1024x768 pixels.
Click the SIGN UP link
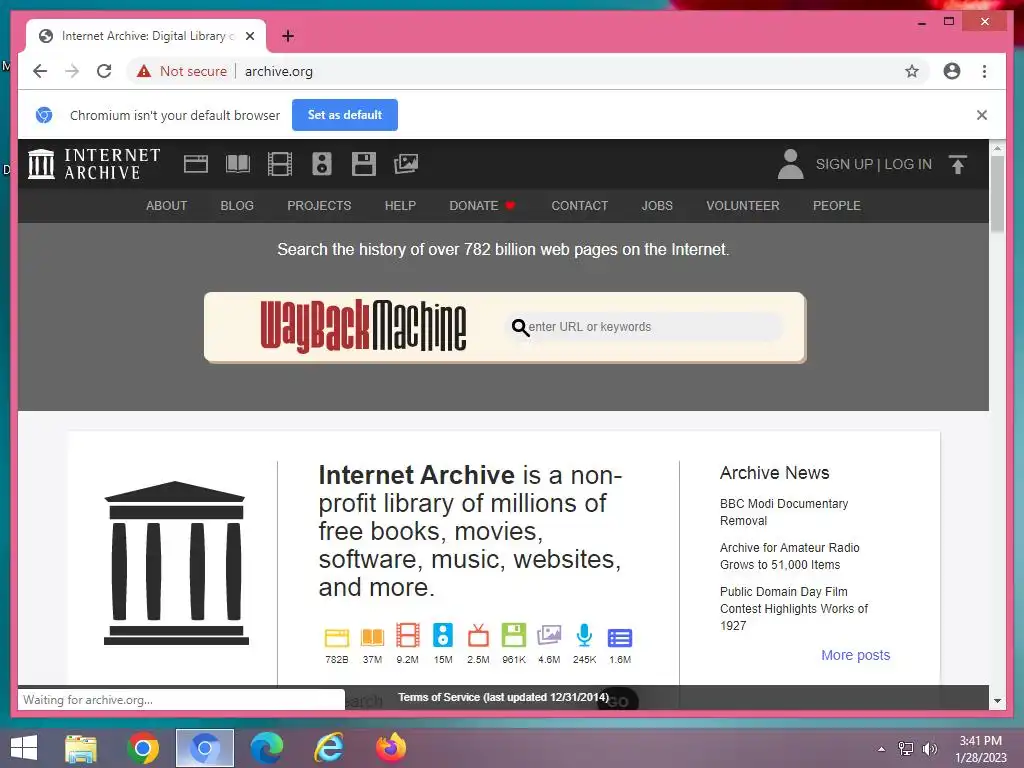[844, 164]
